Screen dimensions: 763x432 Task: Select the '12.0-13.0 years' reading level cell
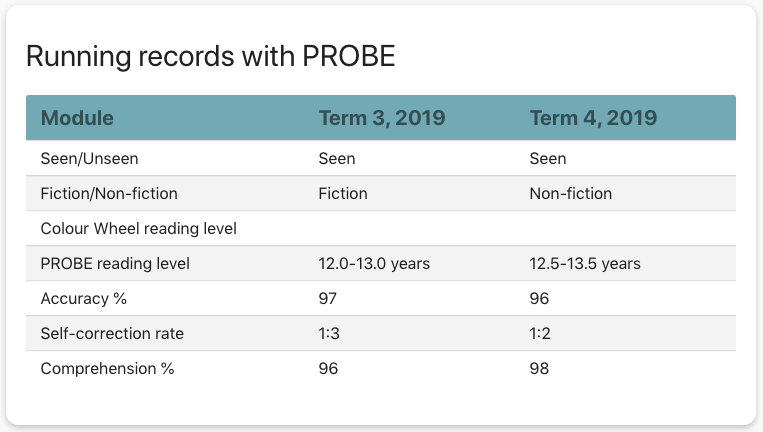[x=374, y=264]
